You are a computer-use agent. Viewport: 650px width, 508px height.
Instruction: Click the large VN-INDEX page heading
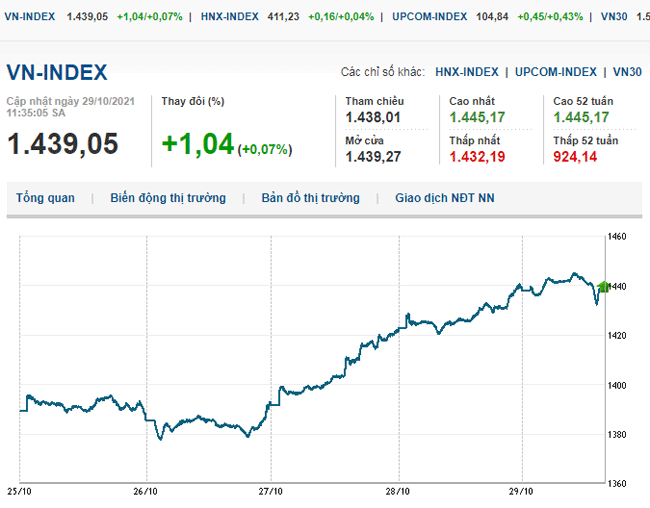tap(57, 73)
